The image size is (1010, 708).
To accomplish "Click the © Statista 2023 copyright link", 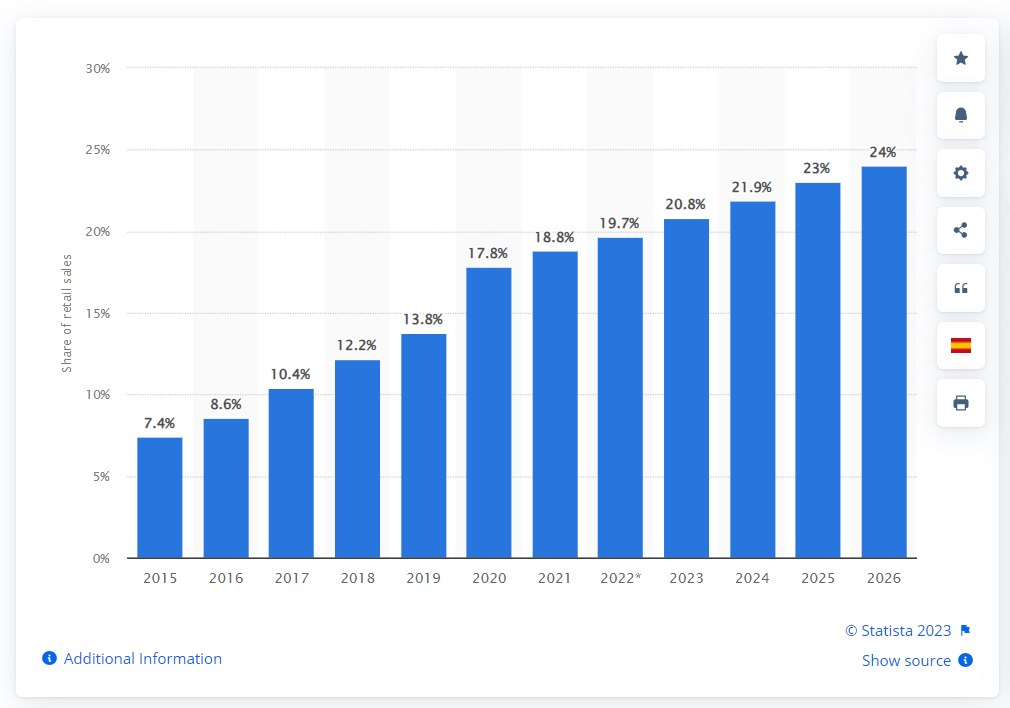I will tap(899, 630).
